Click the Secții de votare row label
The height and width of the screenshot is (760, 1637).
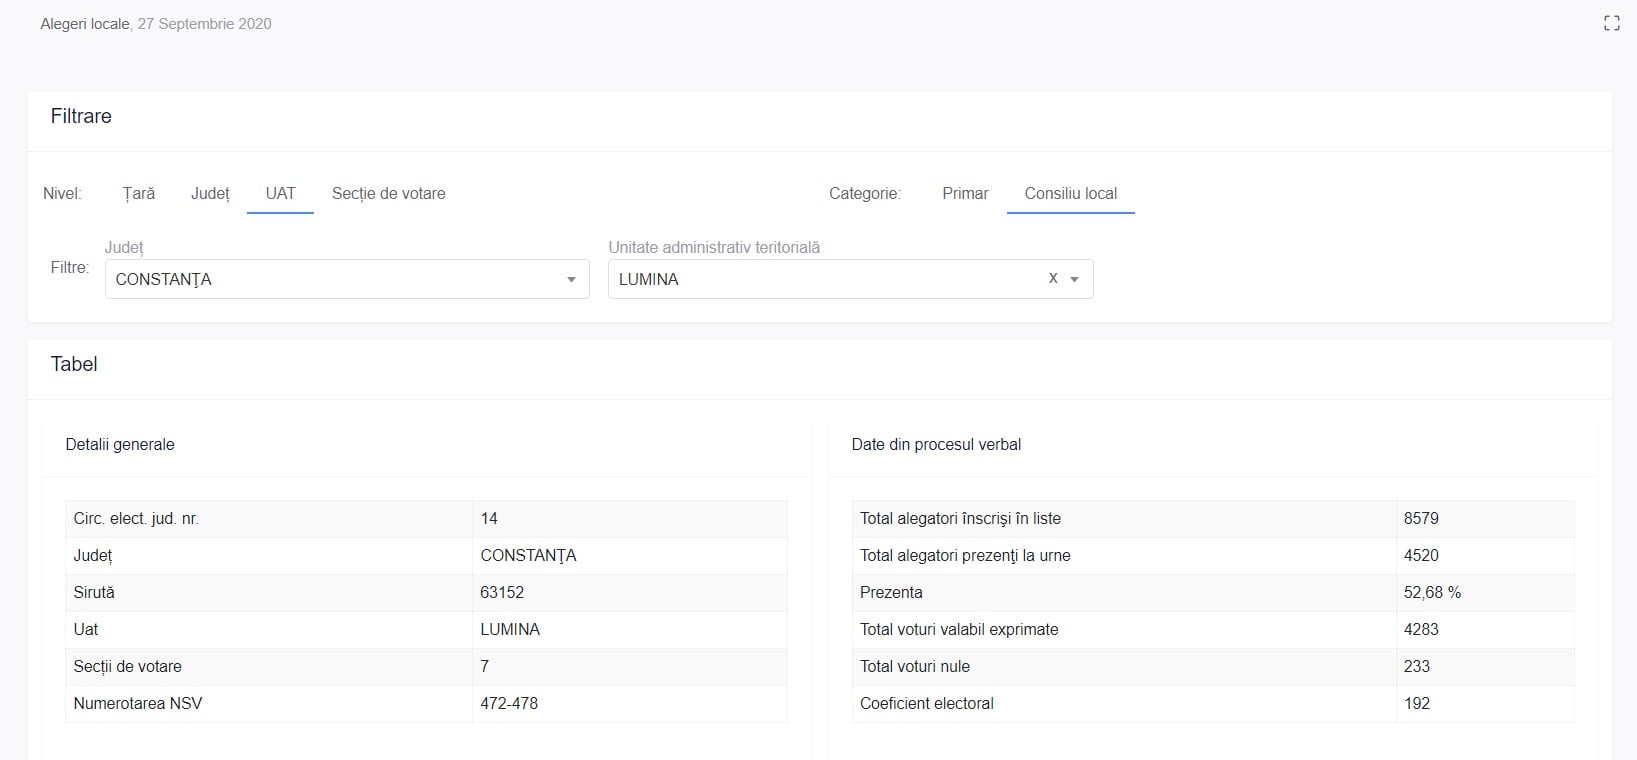(x=127, y=666)
